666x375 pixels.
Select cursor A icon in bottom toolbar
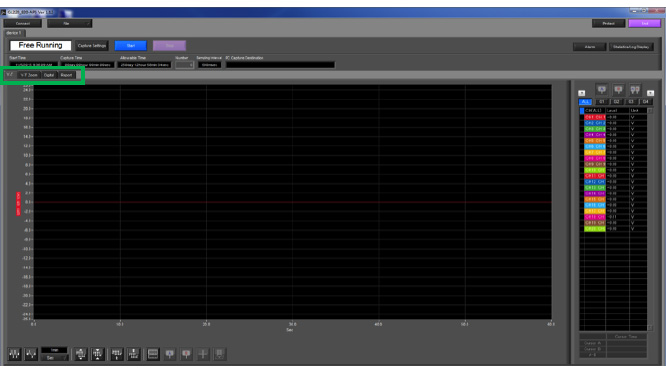tap(169, 353)
